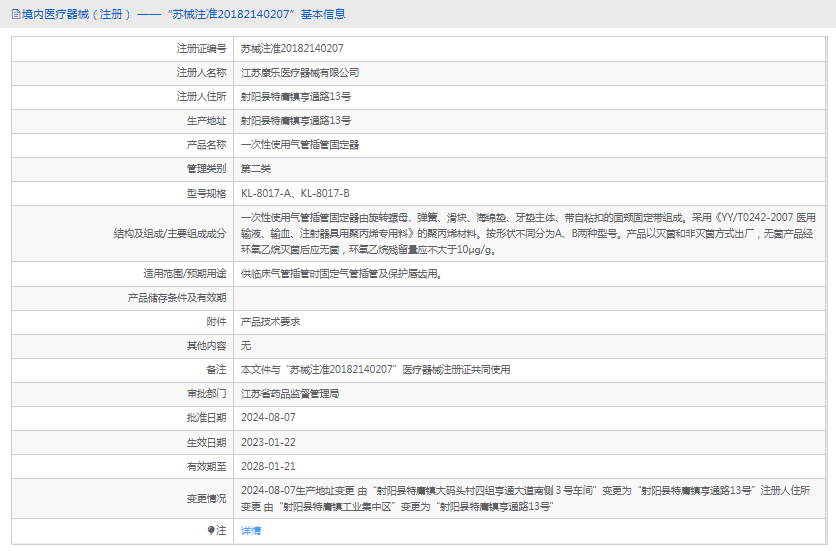The image size is (836, 551).
Task: Select product name 一次性使用气管插管固定器
Action: point(300,145)
